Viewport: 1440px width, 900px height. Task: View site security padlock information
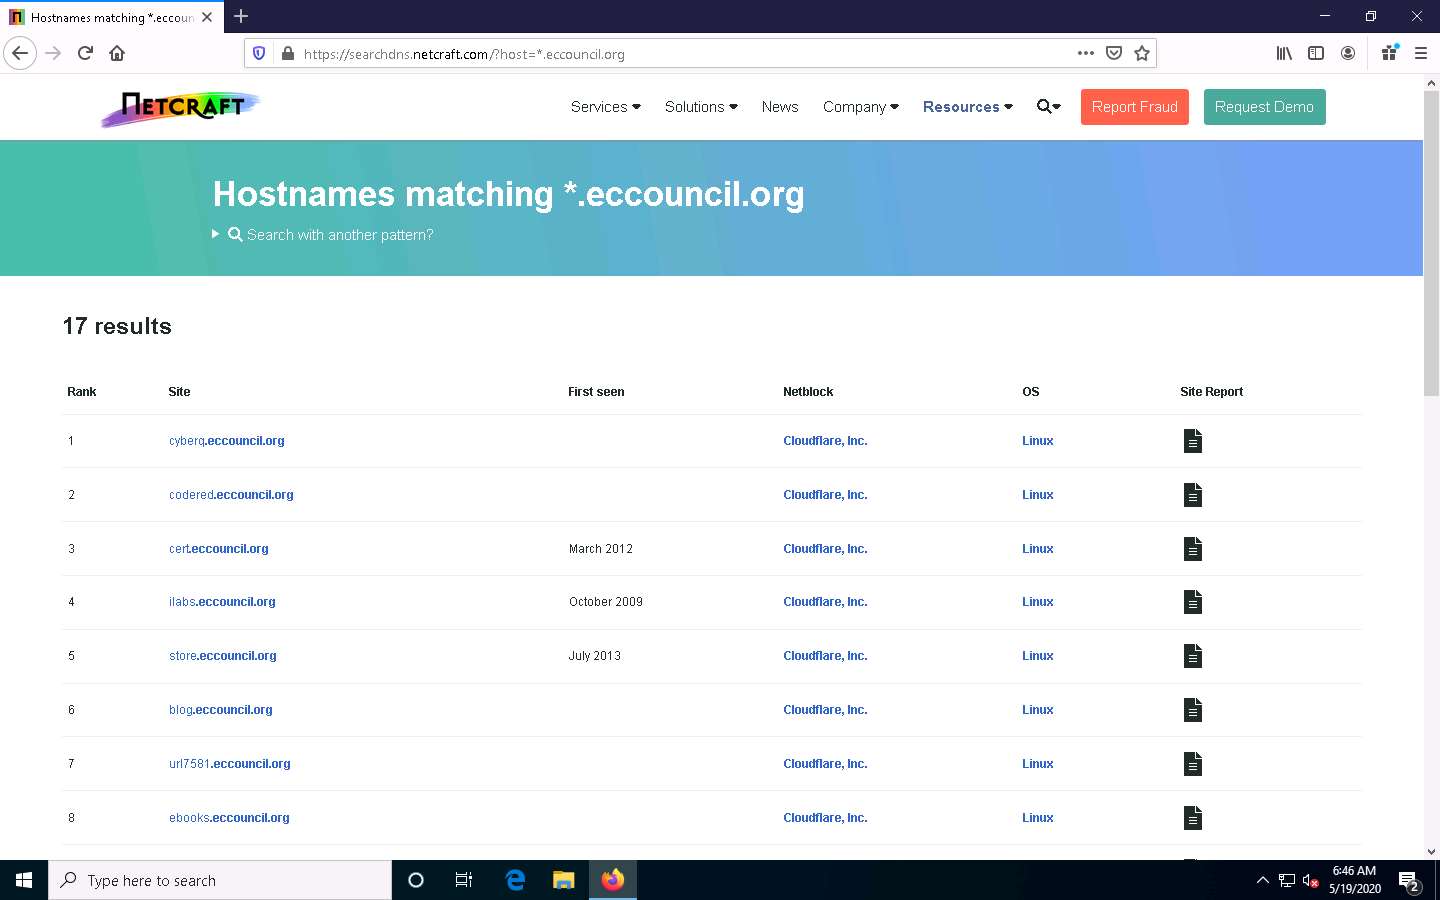(287, 54)
